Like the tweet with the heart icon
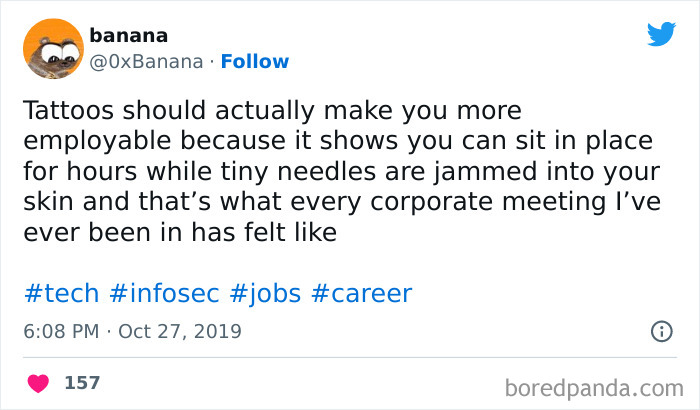This screenshot has height=410, width=700. coord(40,383)
